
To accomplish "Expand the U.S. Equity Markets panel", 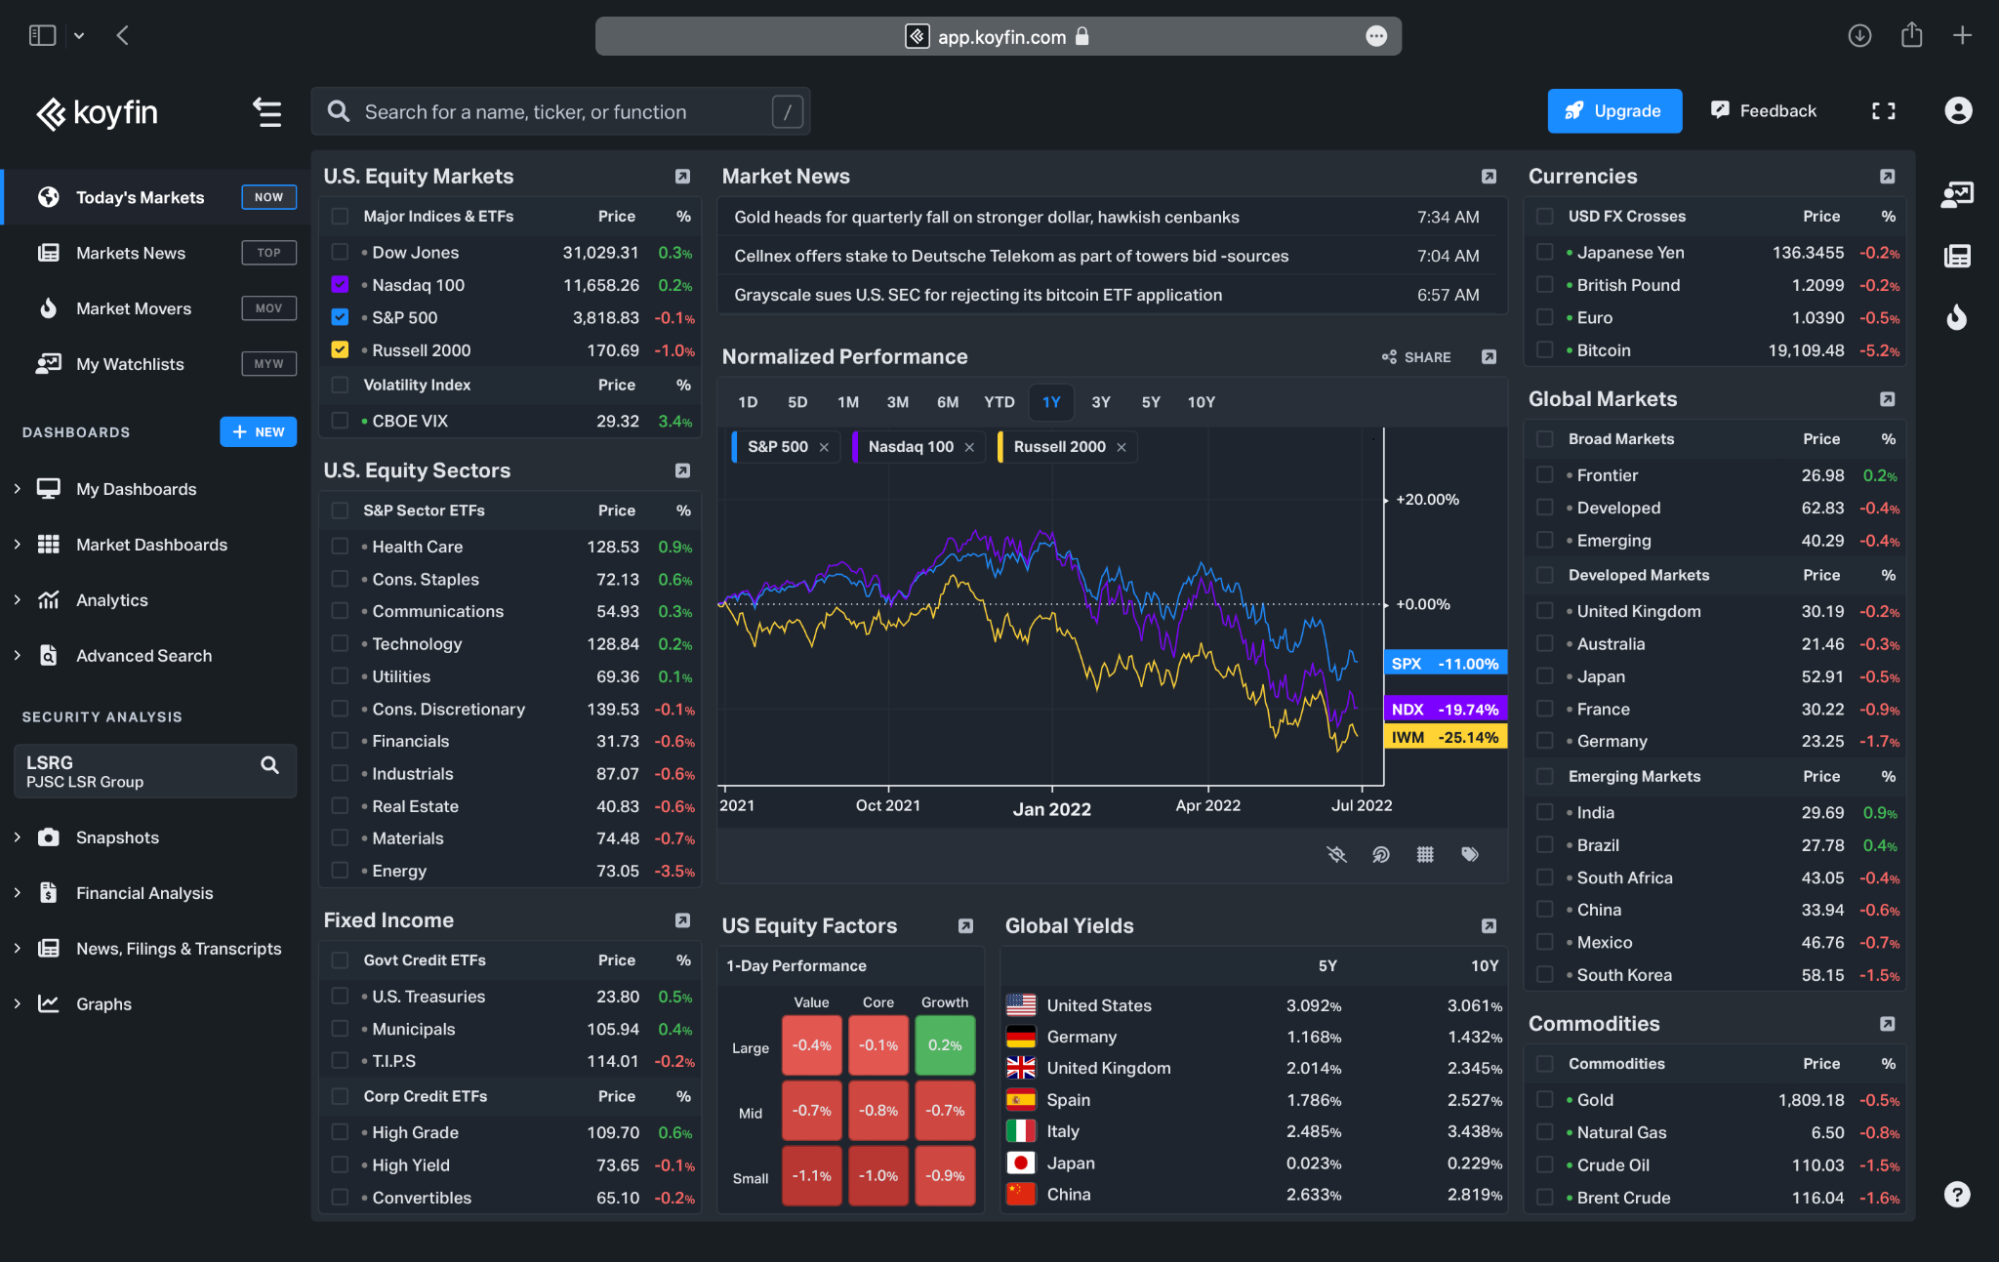I will click(682, 176).
